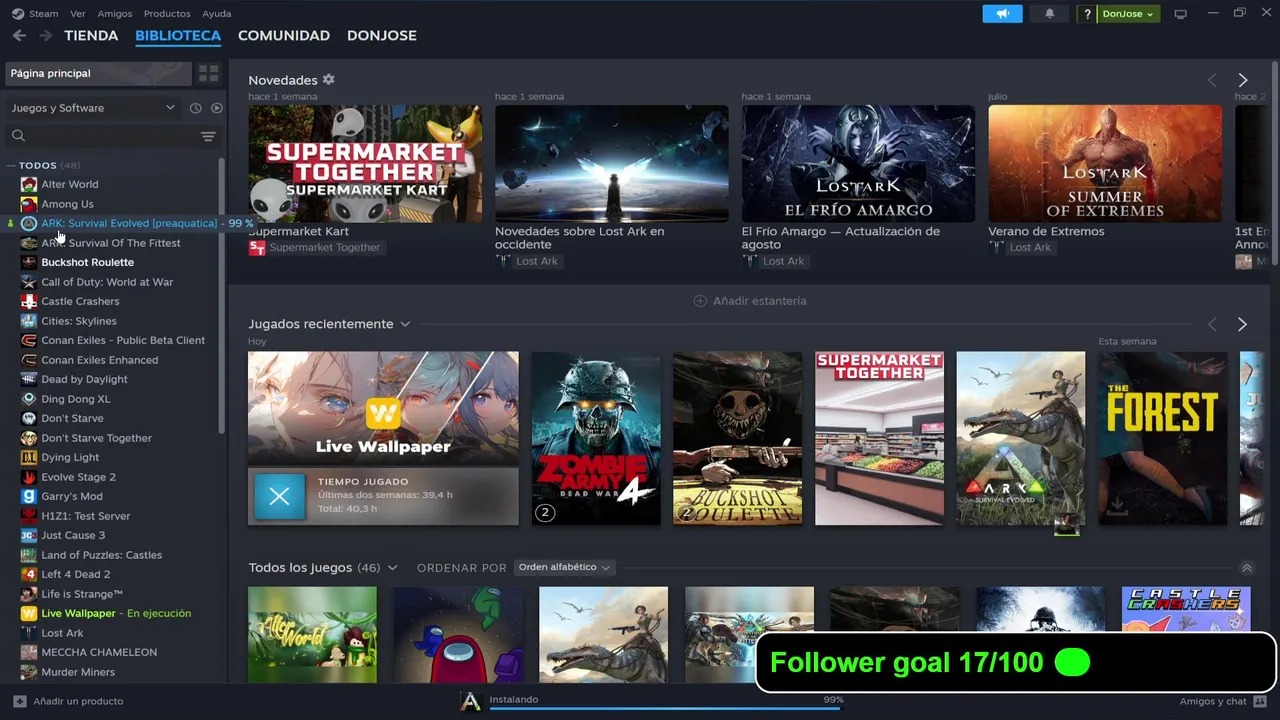Open the Juegos y Software filter dropdown
Viewport: 1280px width, 720px height.
pyautogui.click(x=93, y=108)
